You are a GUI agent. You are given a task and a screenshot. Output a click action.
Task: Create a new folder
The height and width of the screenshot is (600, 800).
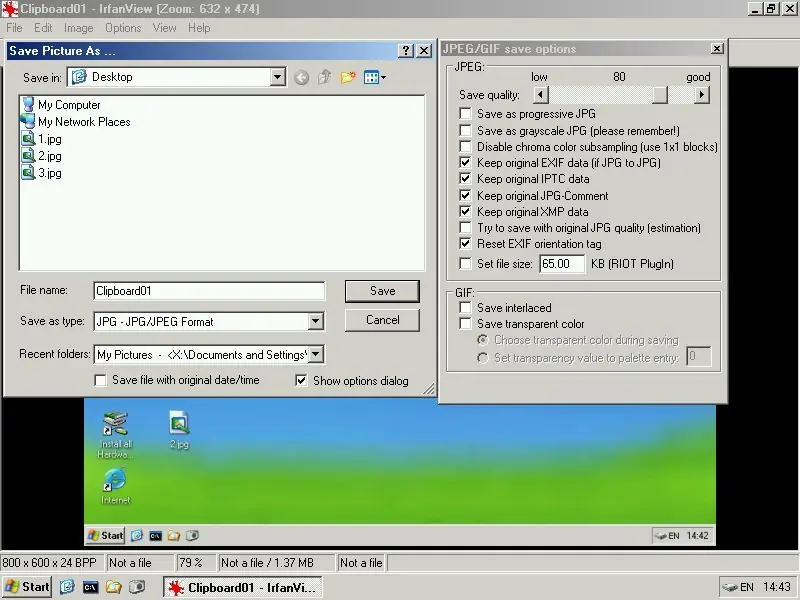point(348,78)
